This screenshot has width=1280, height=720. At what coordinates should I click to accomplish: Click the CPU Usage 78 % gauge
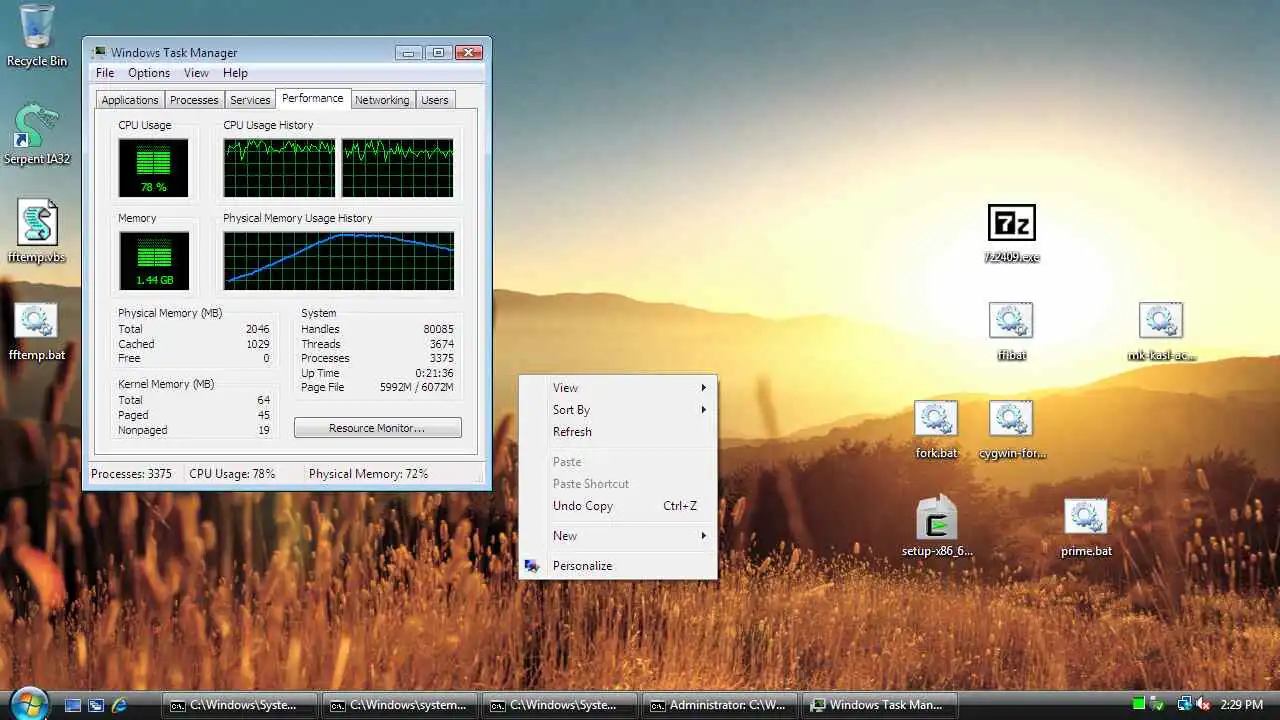tap(153, 168)
